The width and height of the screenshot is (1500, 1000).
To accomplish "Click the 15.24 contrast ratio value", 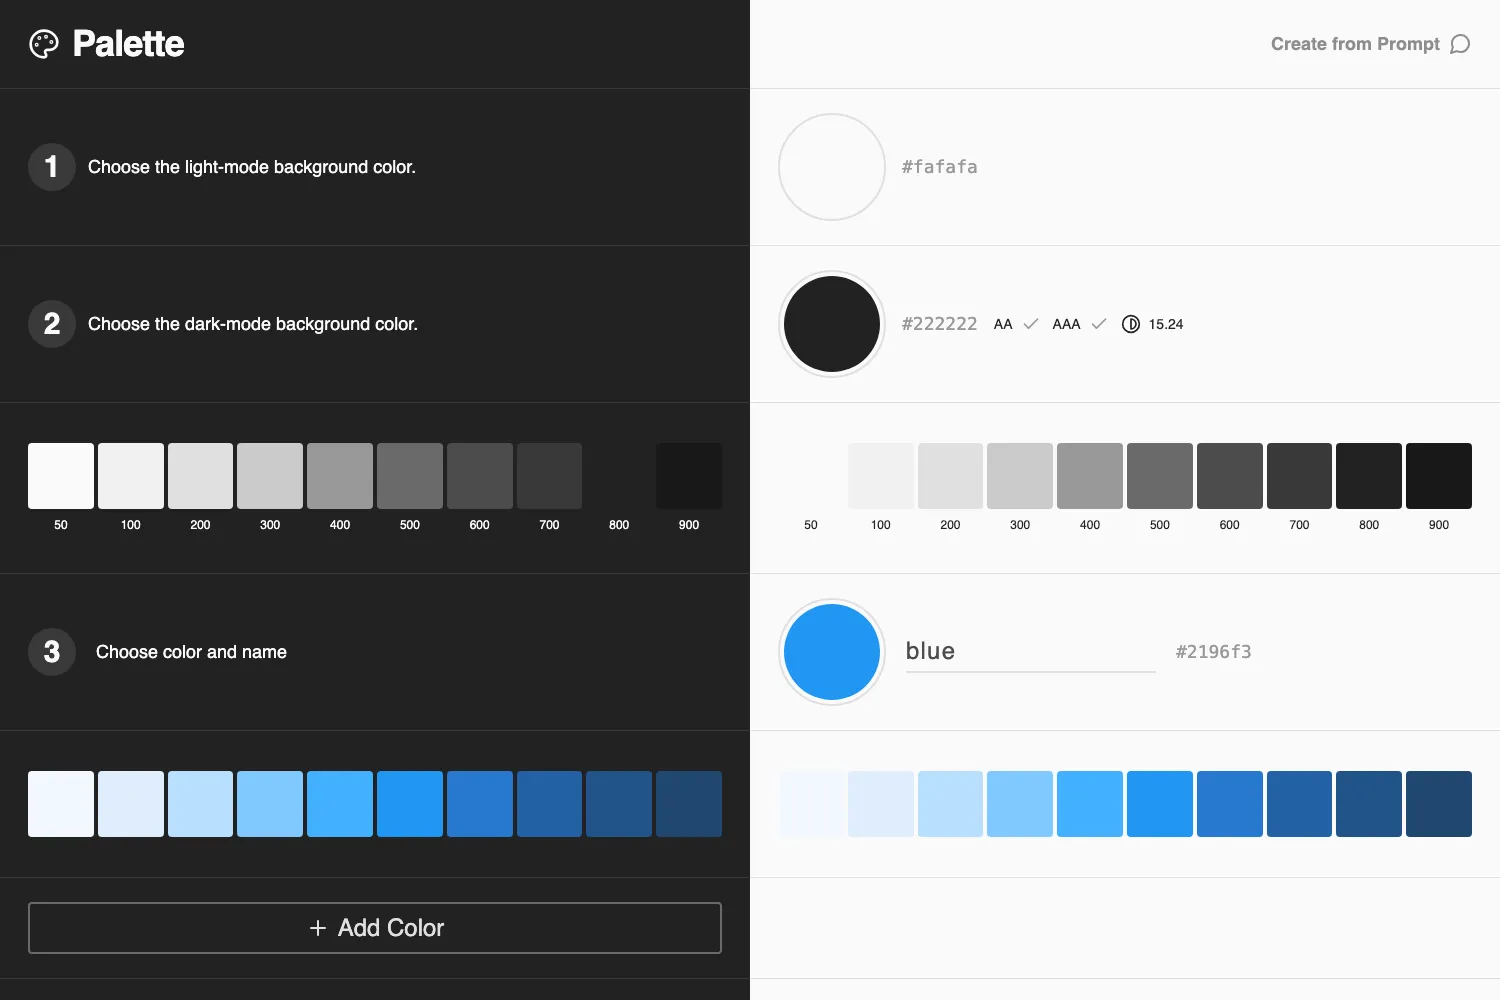I will point(1166,324).
